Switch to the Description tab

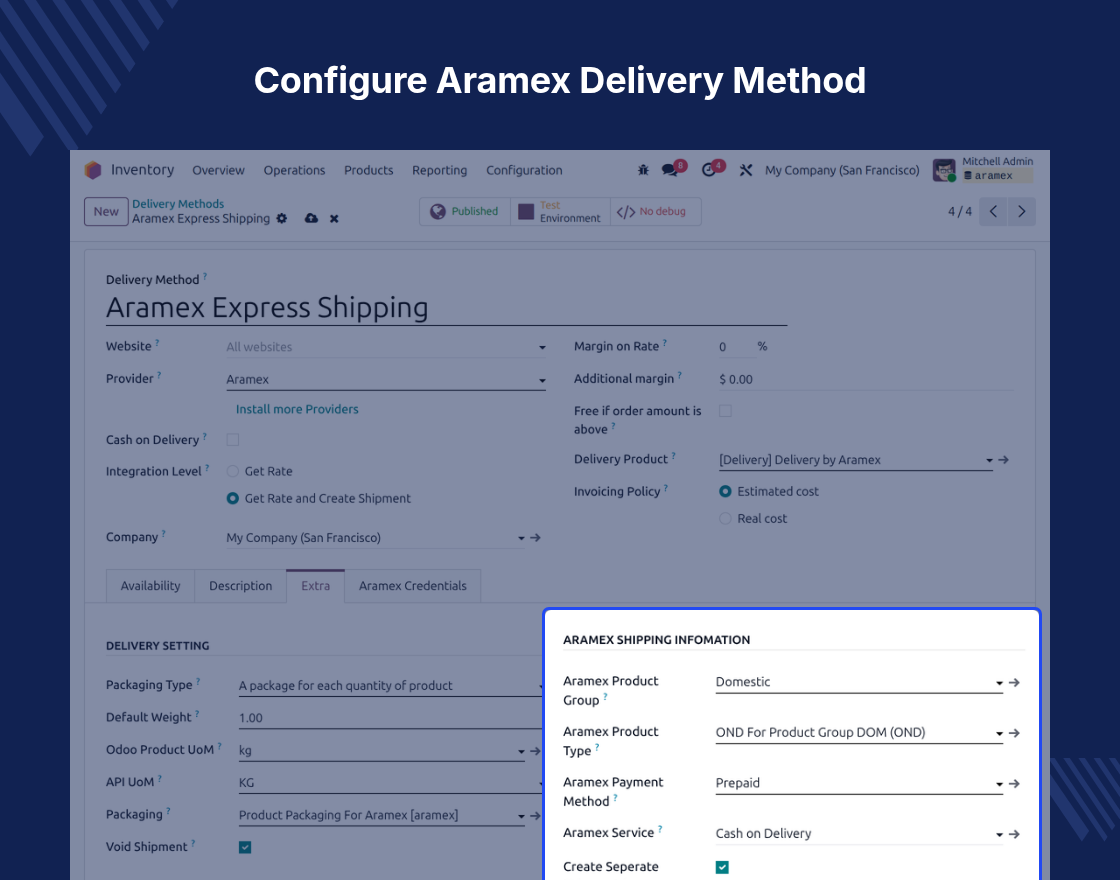click(241, 586)
